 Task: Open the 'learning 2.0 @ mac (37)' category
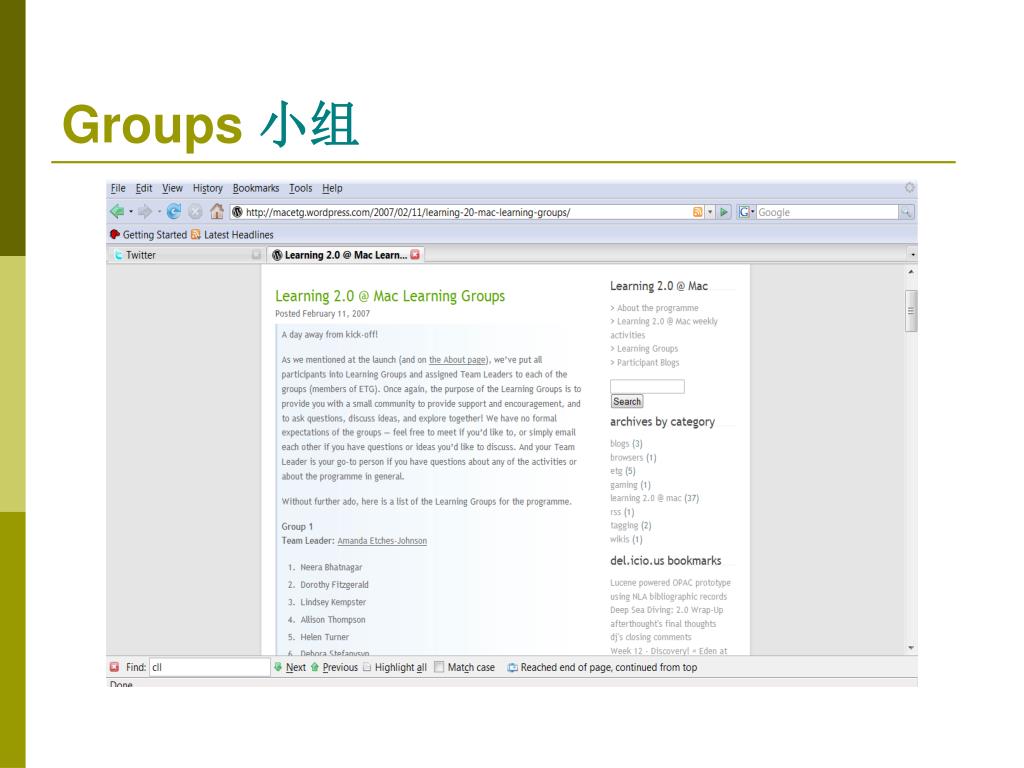tap(654, 498)
